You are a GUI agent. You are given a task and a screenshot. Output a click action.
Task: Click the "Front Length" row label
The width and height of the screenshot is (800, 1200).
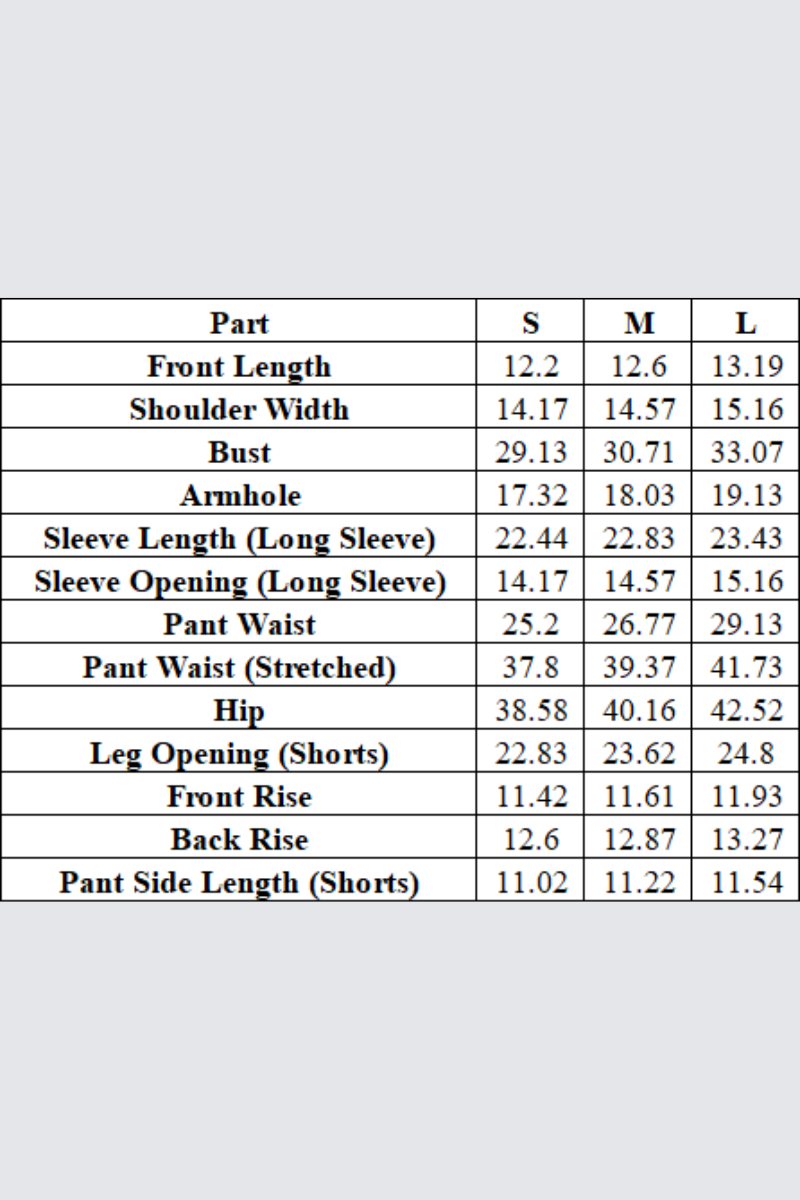pyautogui.click(x=239, y=366)
